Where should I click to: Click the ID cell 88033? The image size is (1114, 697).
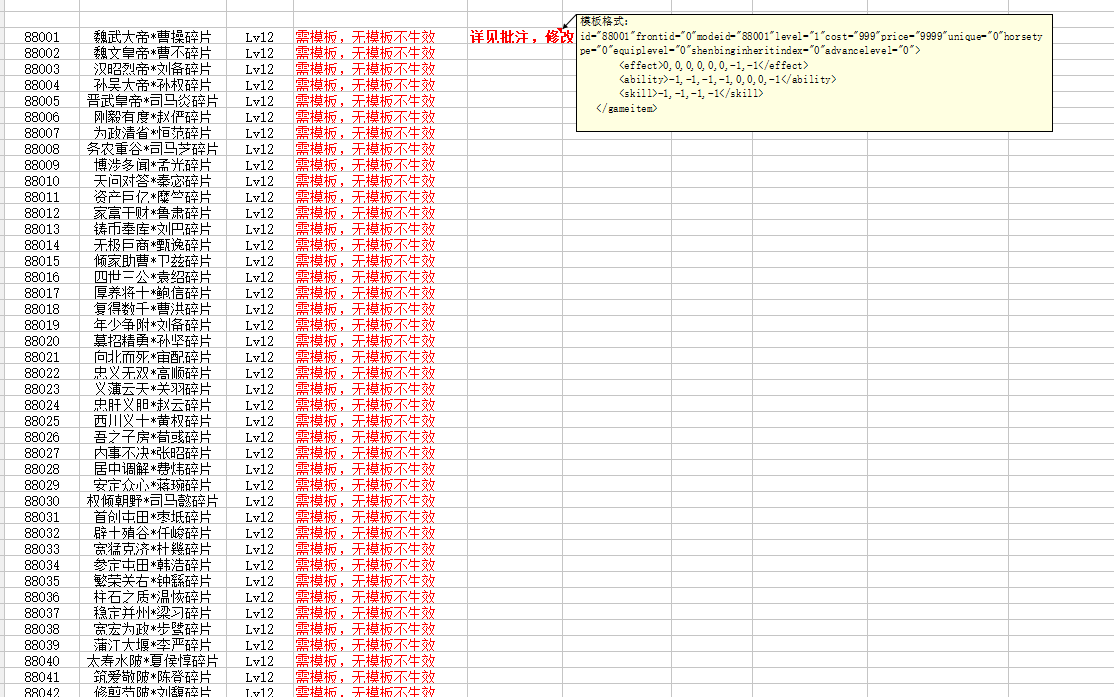(42, 550)
